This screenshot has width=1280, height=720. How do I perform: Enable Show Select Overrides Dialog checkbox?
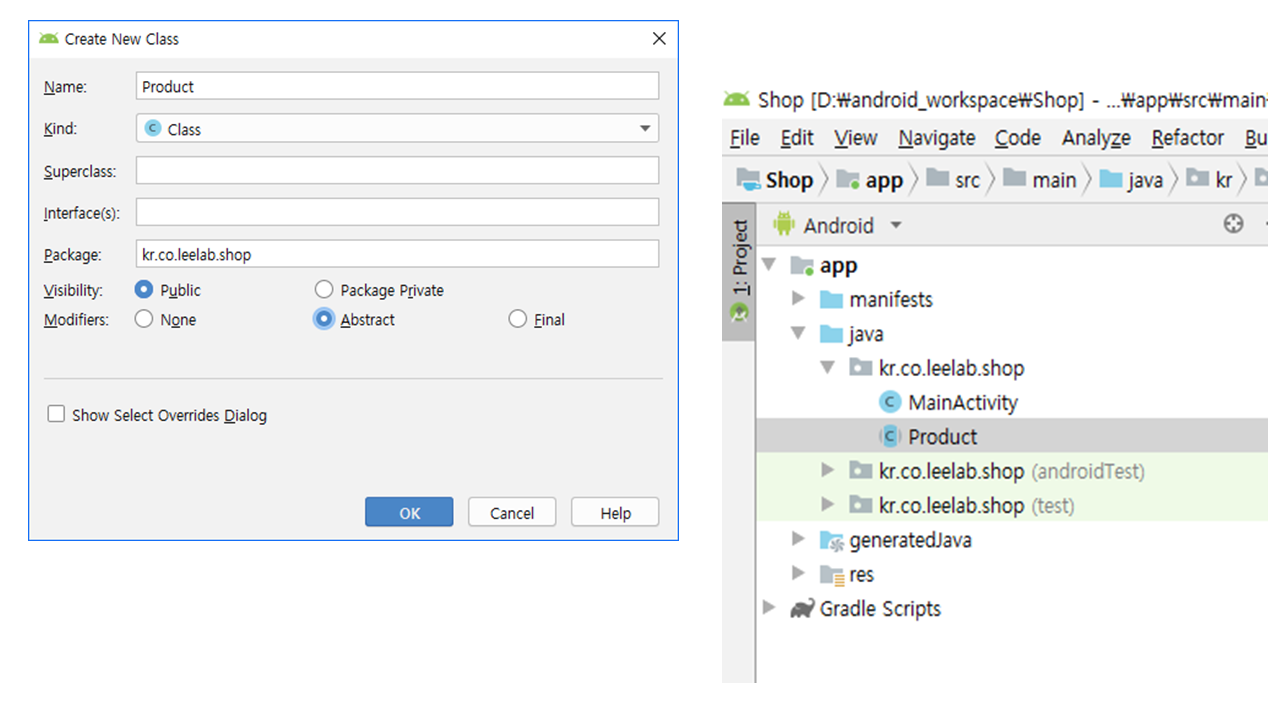[x=56, y=414]
